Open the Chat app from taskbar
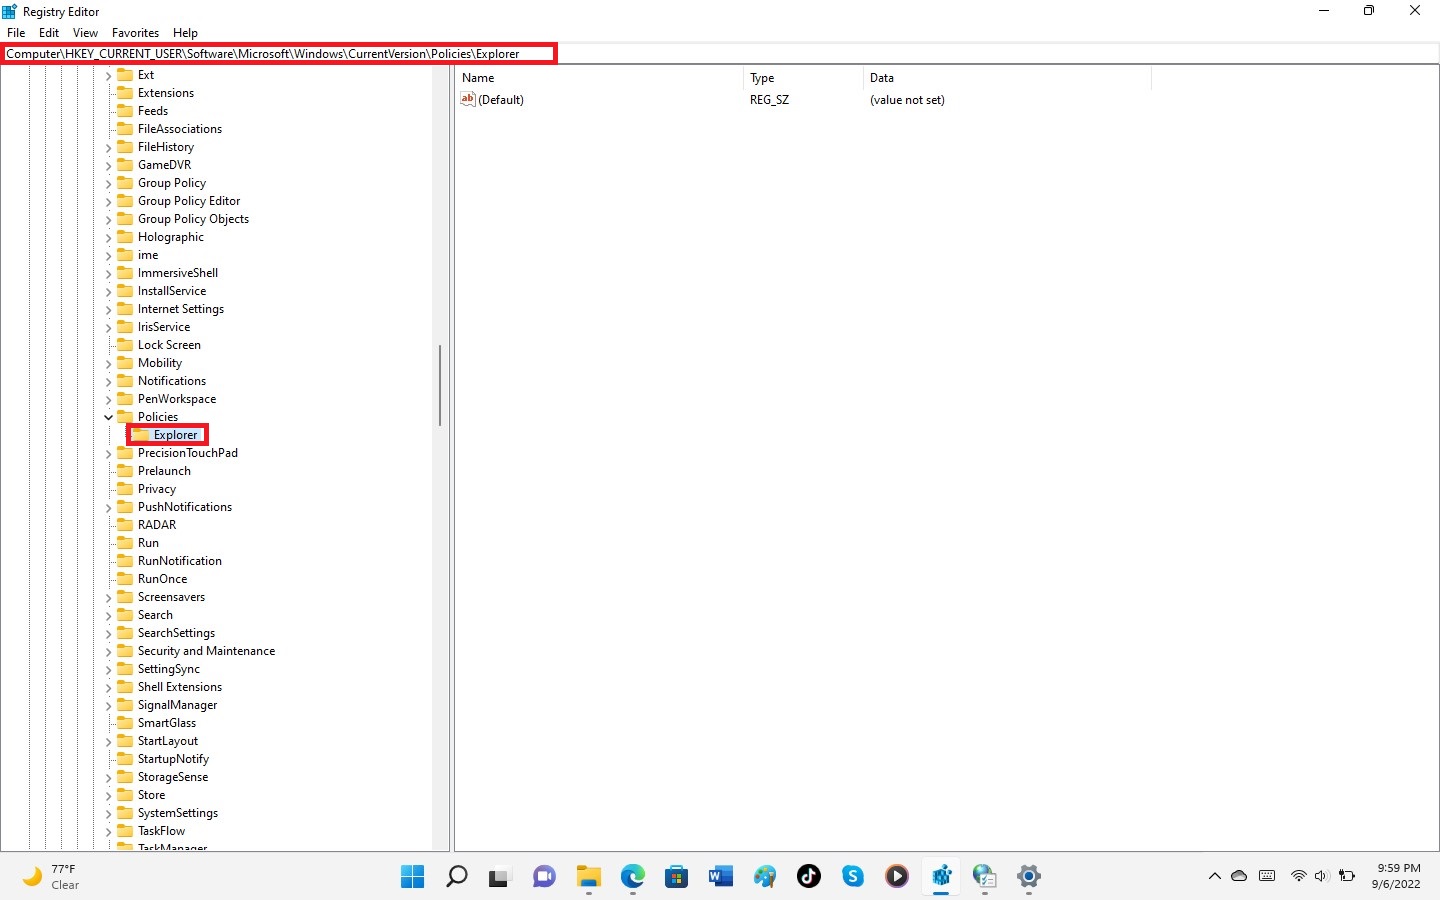The height and width of the screenshot is (900, 1440). pos(544,877)
